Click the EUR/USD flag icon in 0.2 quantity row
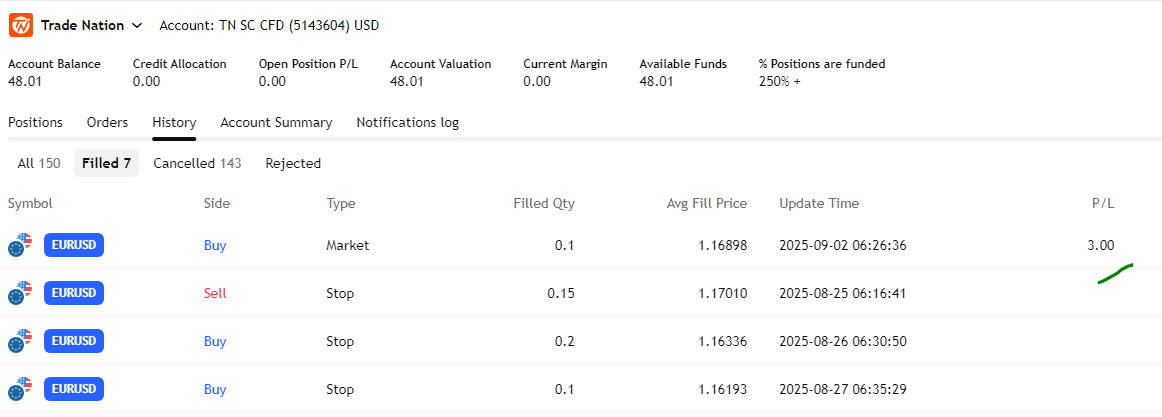The height and width of the screenshot is (417, 1162). [20, 342]
